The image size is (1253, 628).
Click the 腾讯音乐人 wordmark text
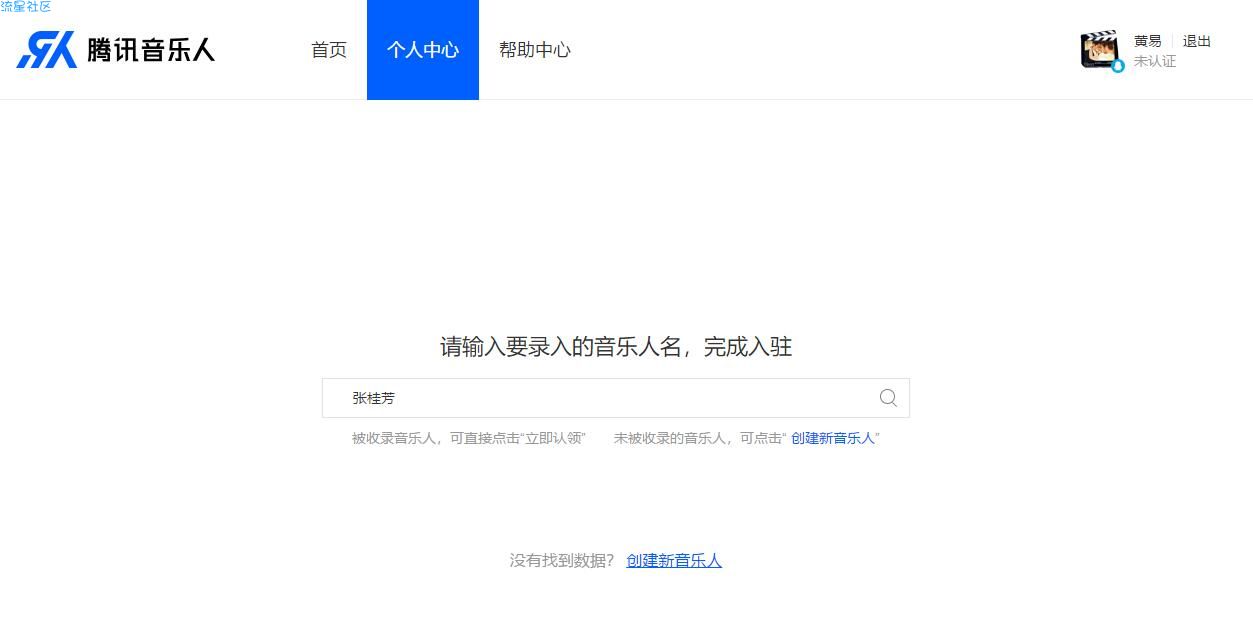pos(151,50)
